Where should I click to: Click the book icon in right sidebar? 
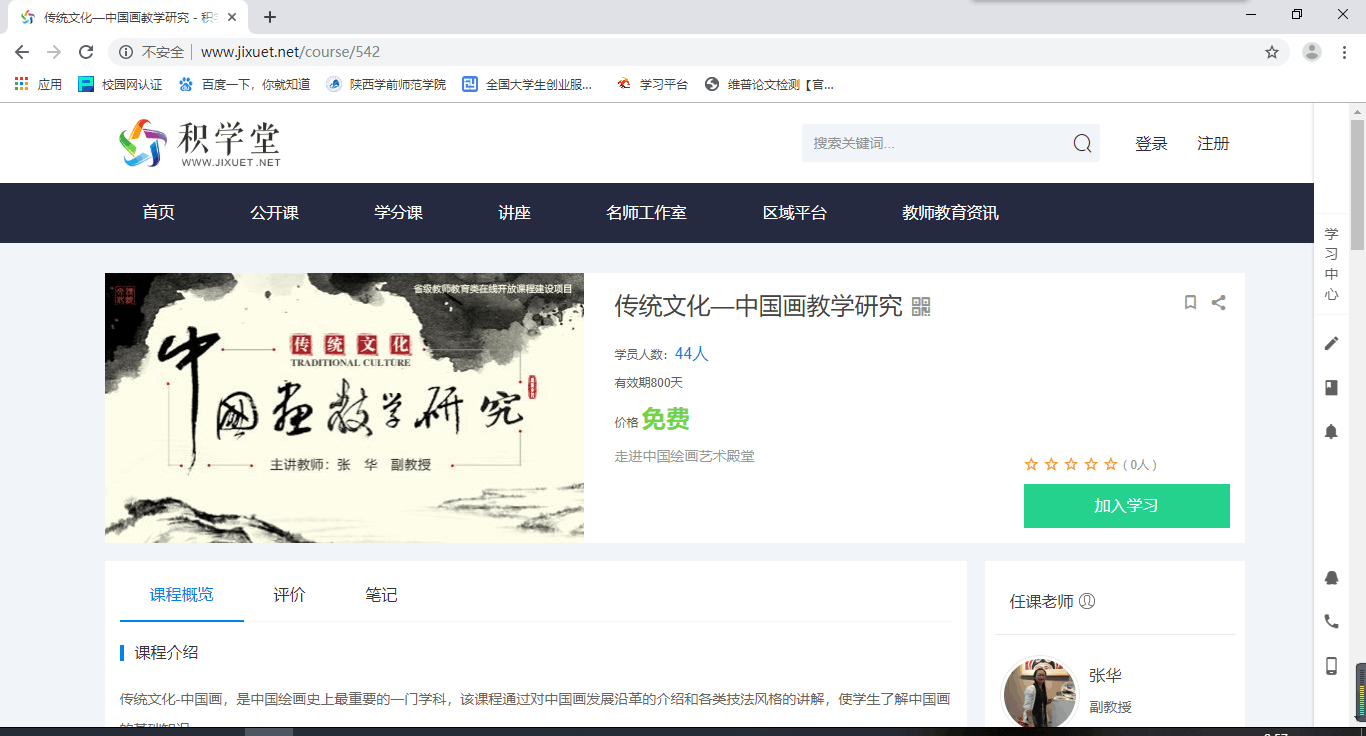pyautogui.click(x=1331, y=387)
